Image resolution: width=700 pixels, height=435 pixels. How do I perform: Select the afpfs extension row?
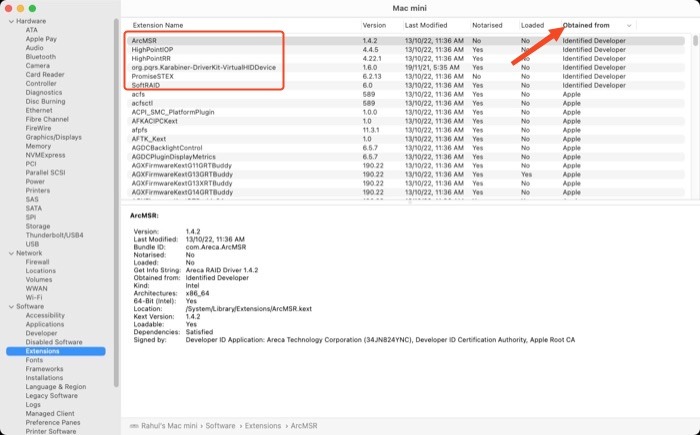tap(405, 130)
